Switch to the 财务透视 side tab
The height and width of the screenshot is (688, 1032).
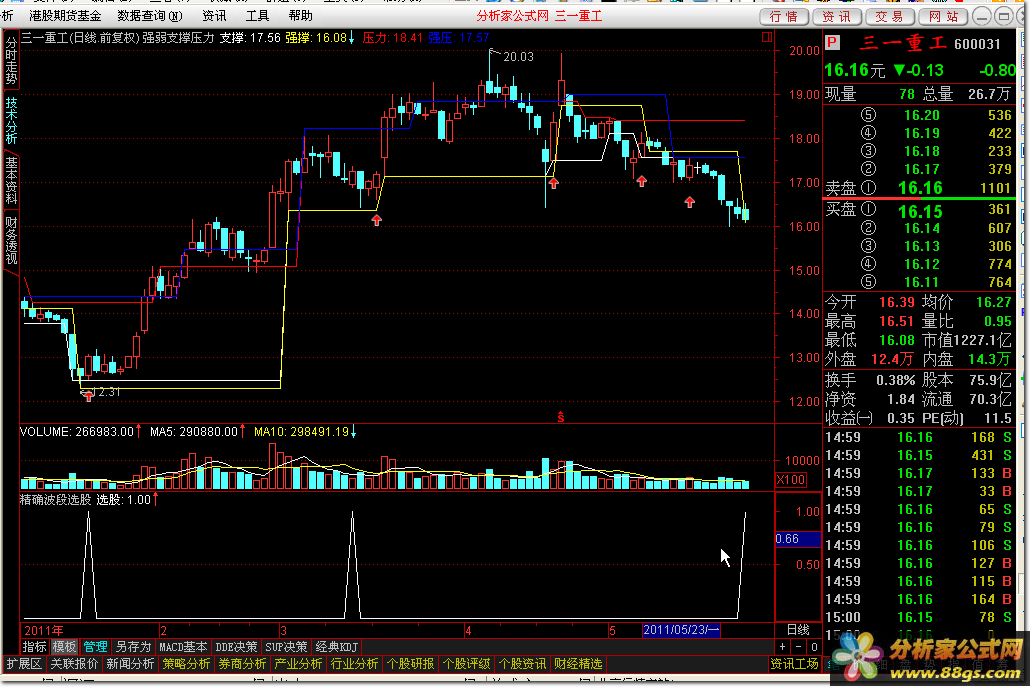tap(11, 240)
